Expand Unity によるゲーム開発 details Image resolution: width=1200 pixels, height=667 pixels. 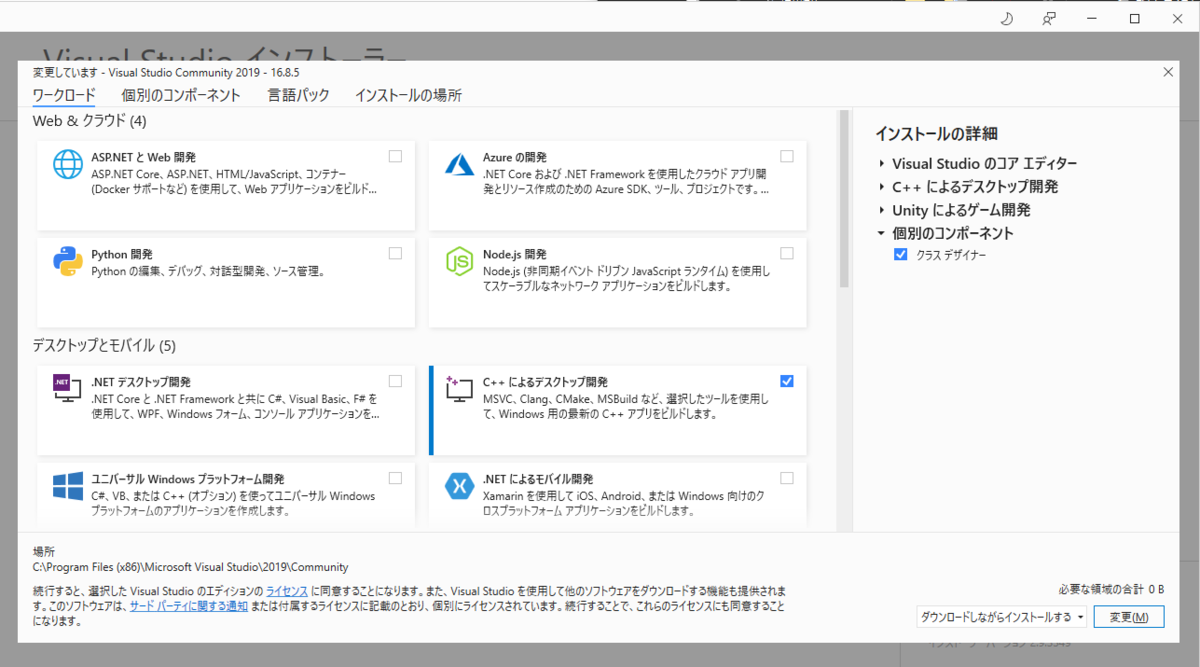881,210
